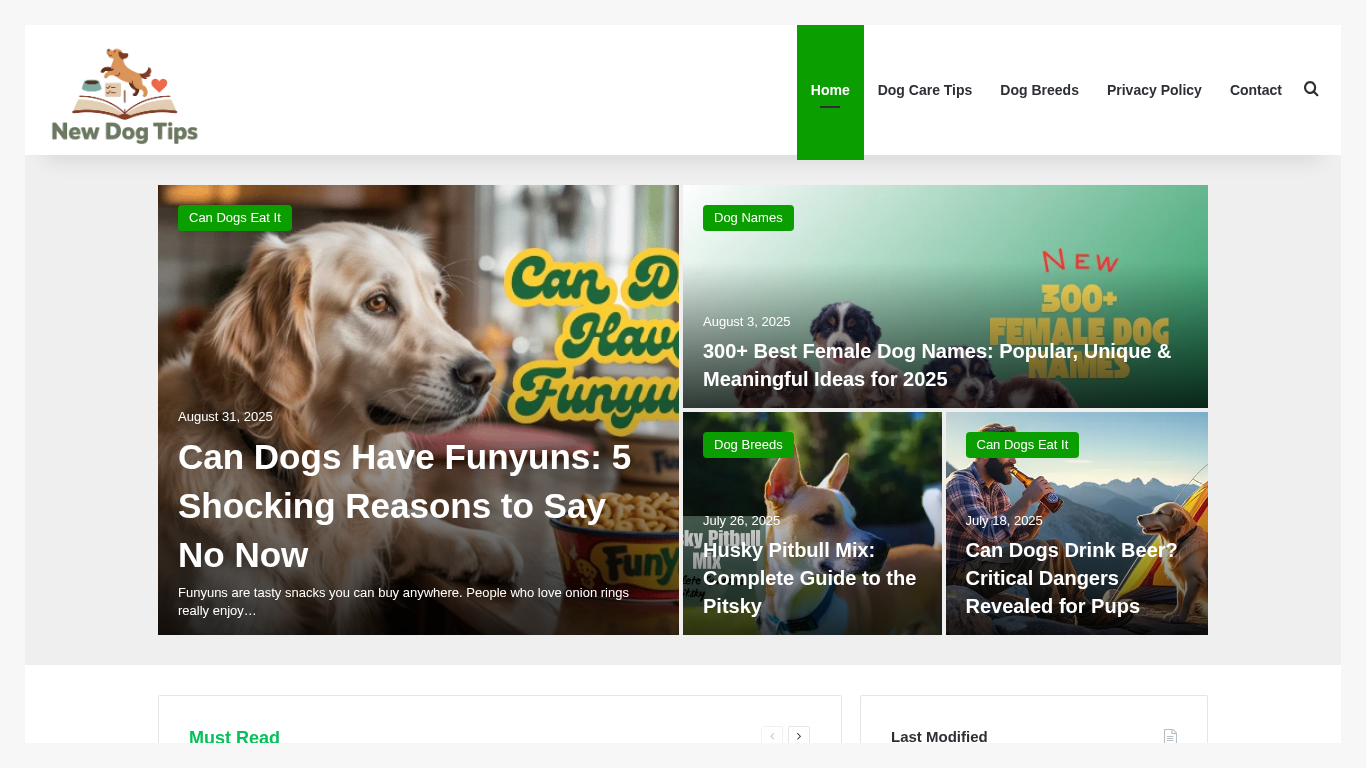Click the New Dog Tips logo
The width and height of the screenshot is (1366, 768).
125,95
